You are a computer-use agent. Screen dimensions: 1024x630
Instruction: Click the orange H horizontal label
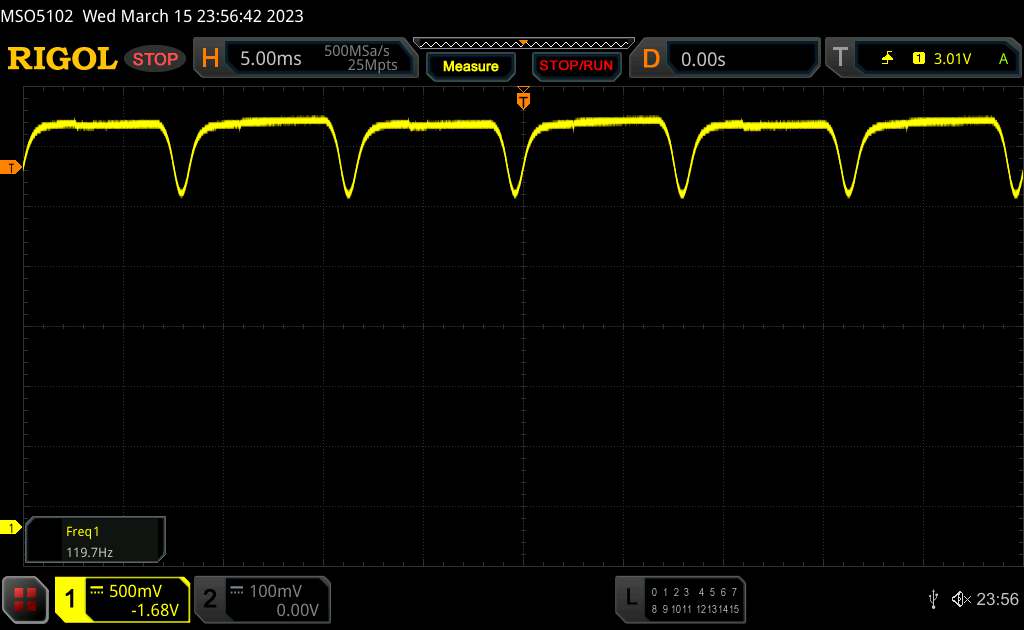click(x=210, y=59)
